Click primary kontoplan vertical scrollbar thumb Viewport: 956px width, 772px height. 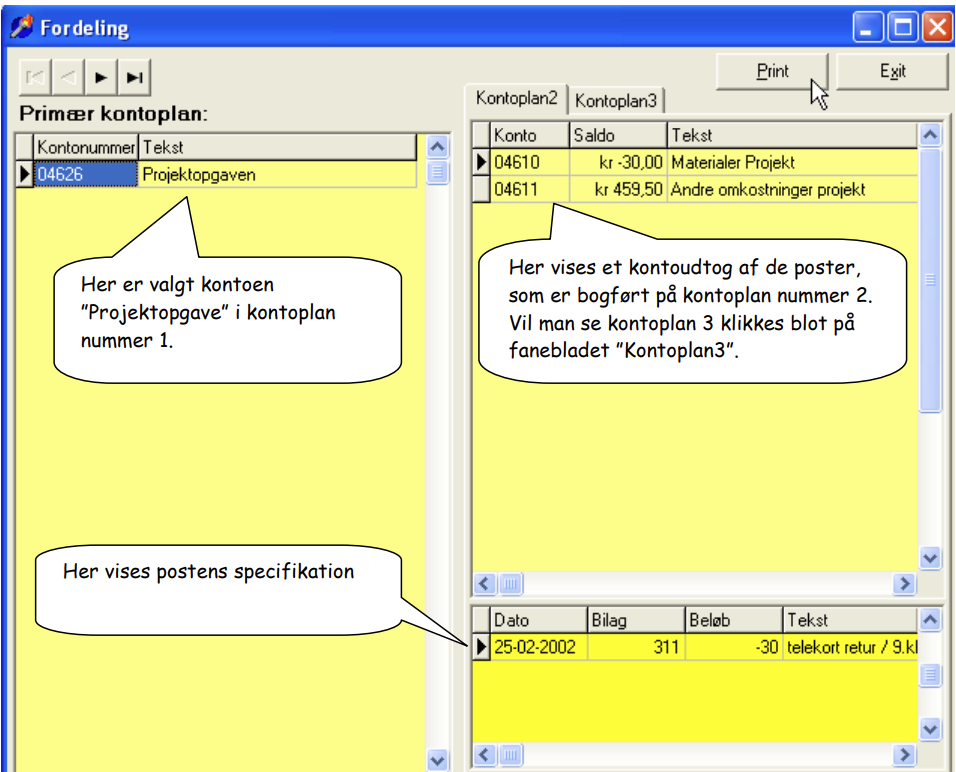pyautogui.click(x=437, y=172)
